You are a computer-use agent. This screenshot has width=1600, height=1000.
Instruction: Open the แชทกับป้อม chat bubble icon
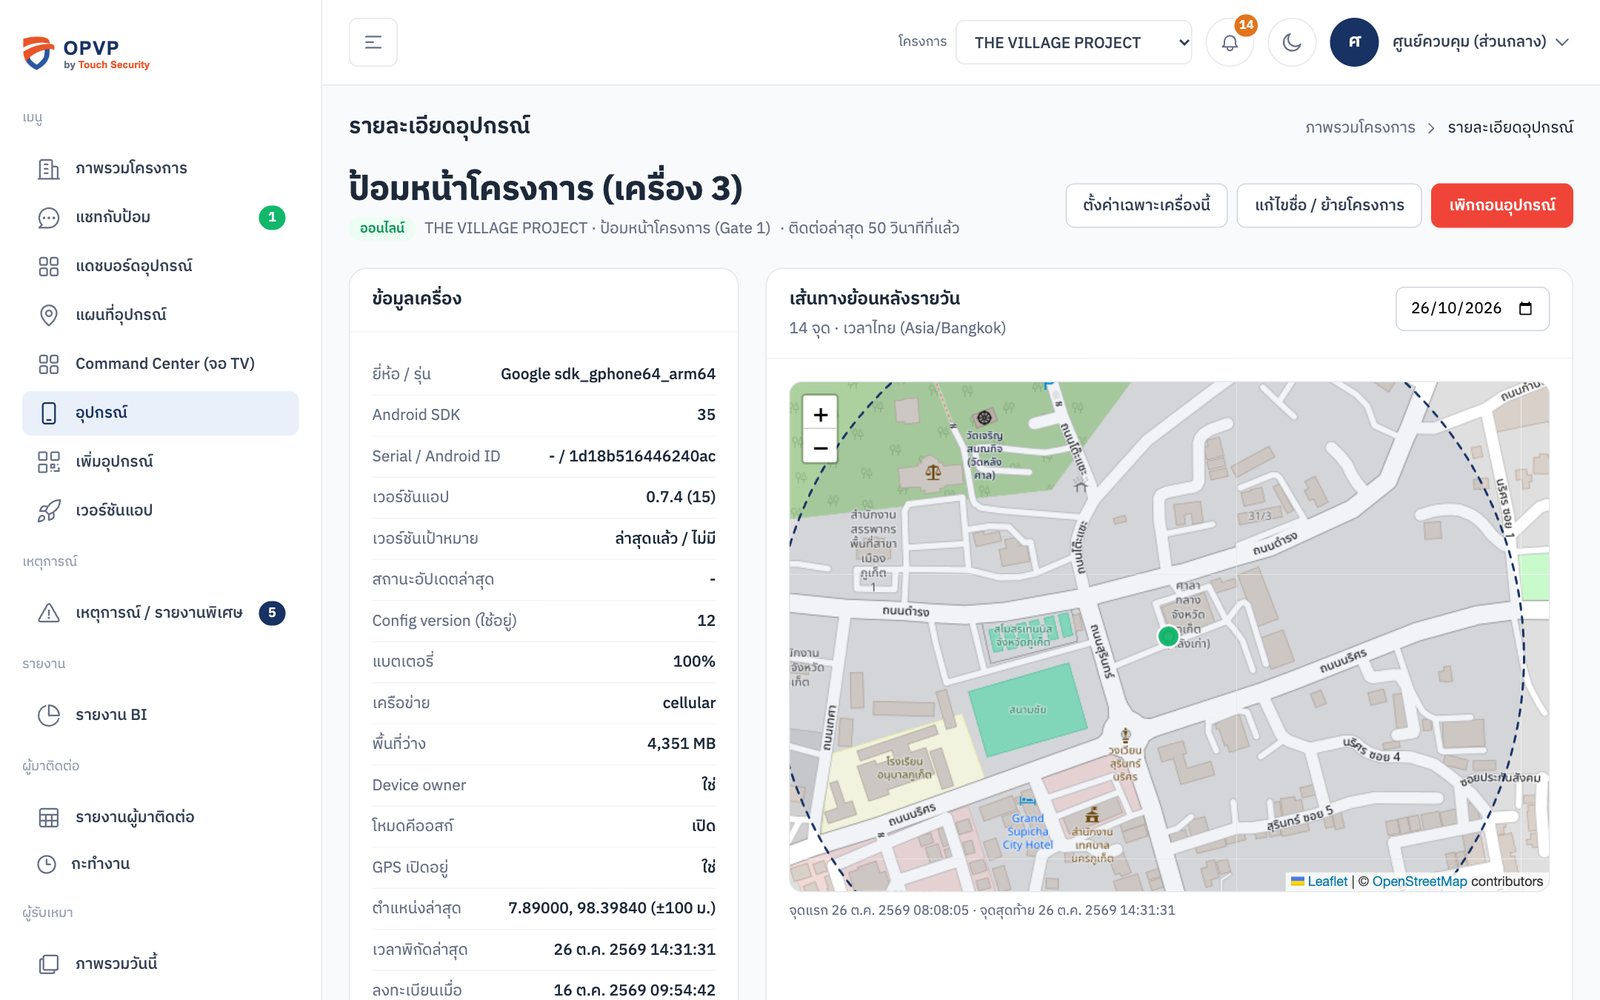point(48,218)
